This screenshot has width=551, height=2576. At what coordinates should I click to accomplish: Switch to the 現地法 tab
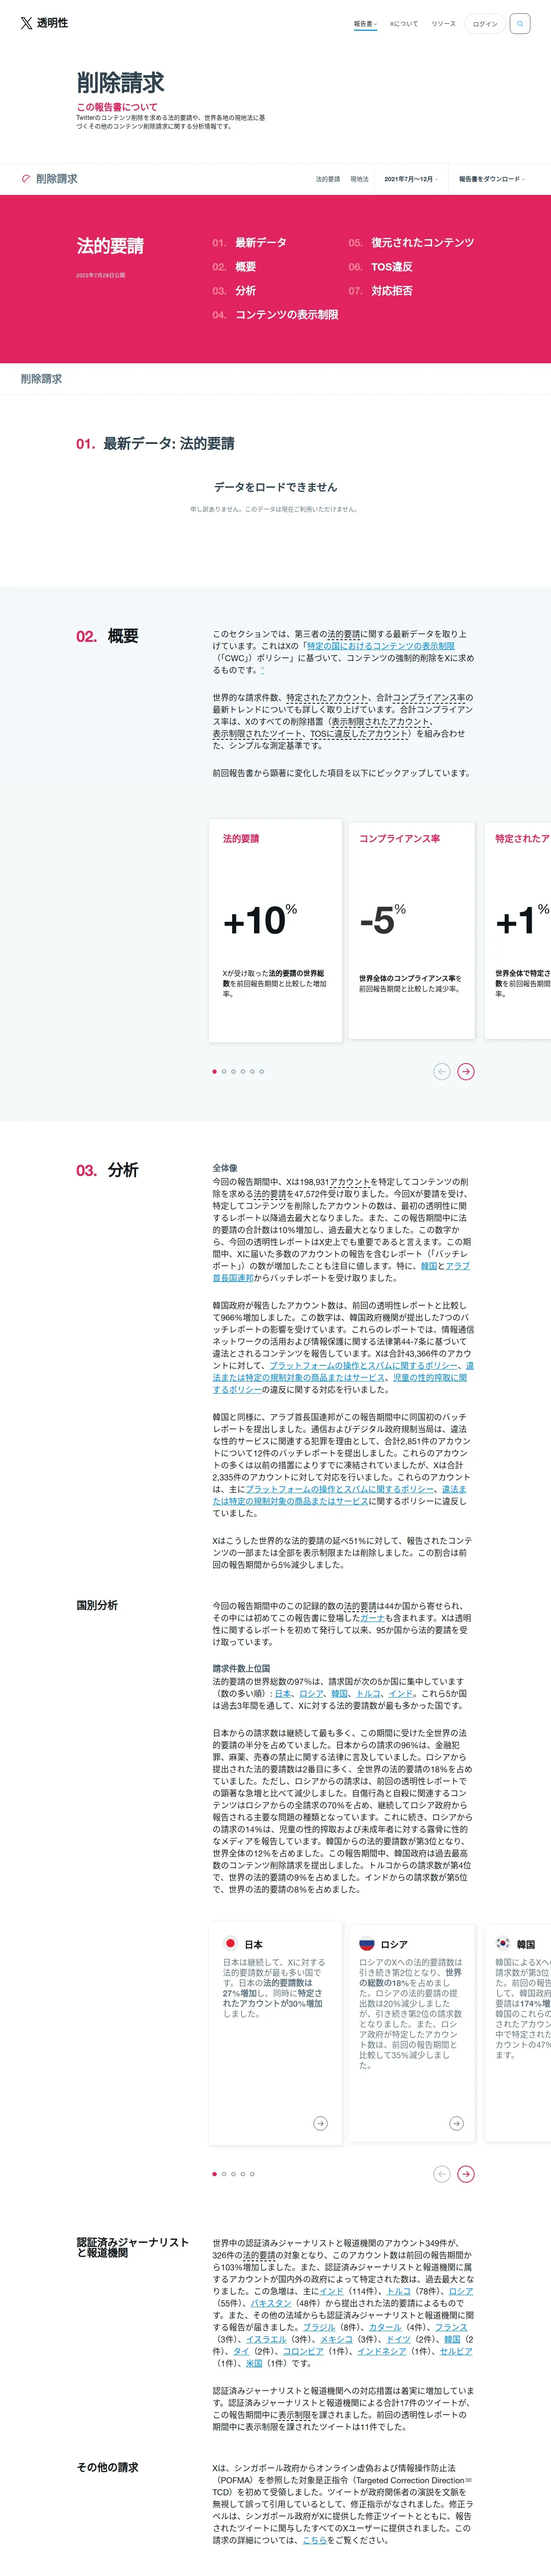[x=359, y=179]
